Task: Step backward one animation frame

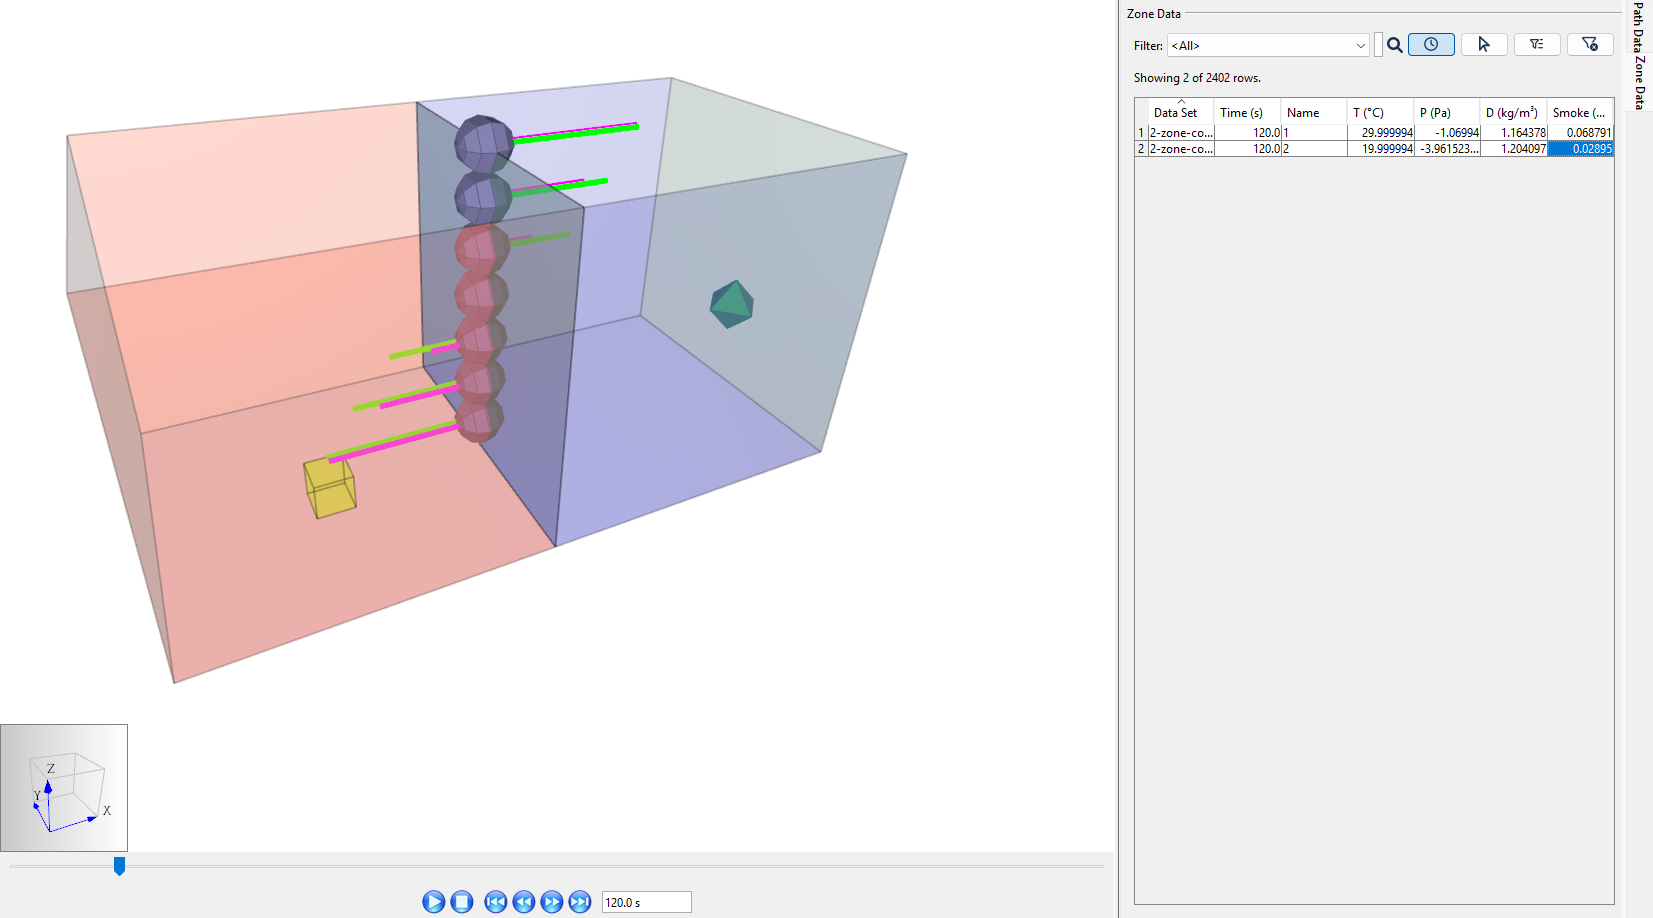Action: coord(522,901)
